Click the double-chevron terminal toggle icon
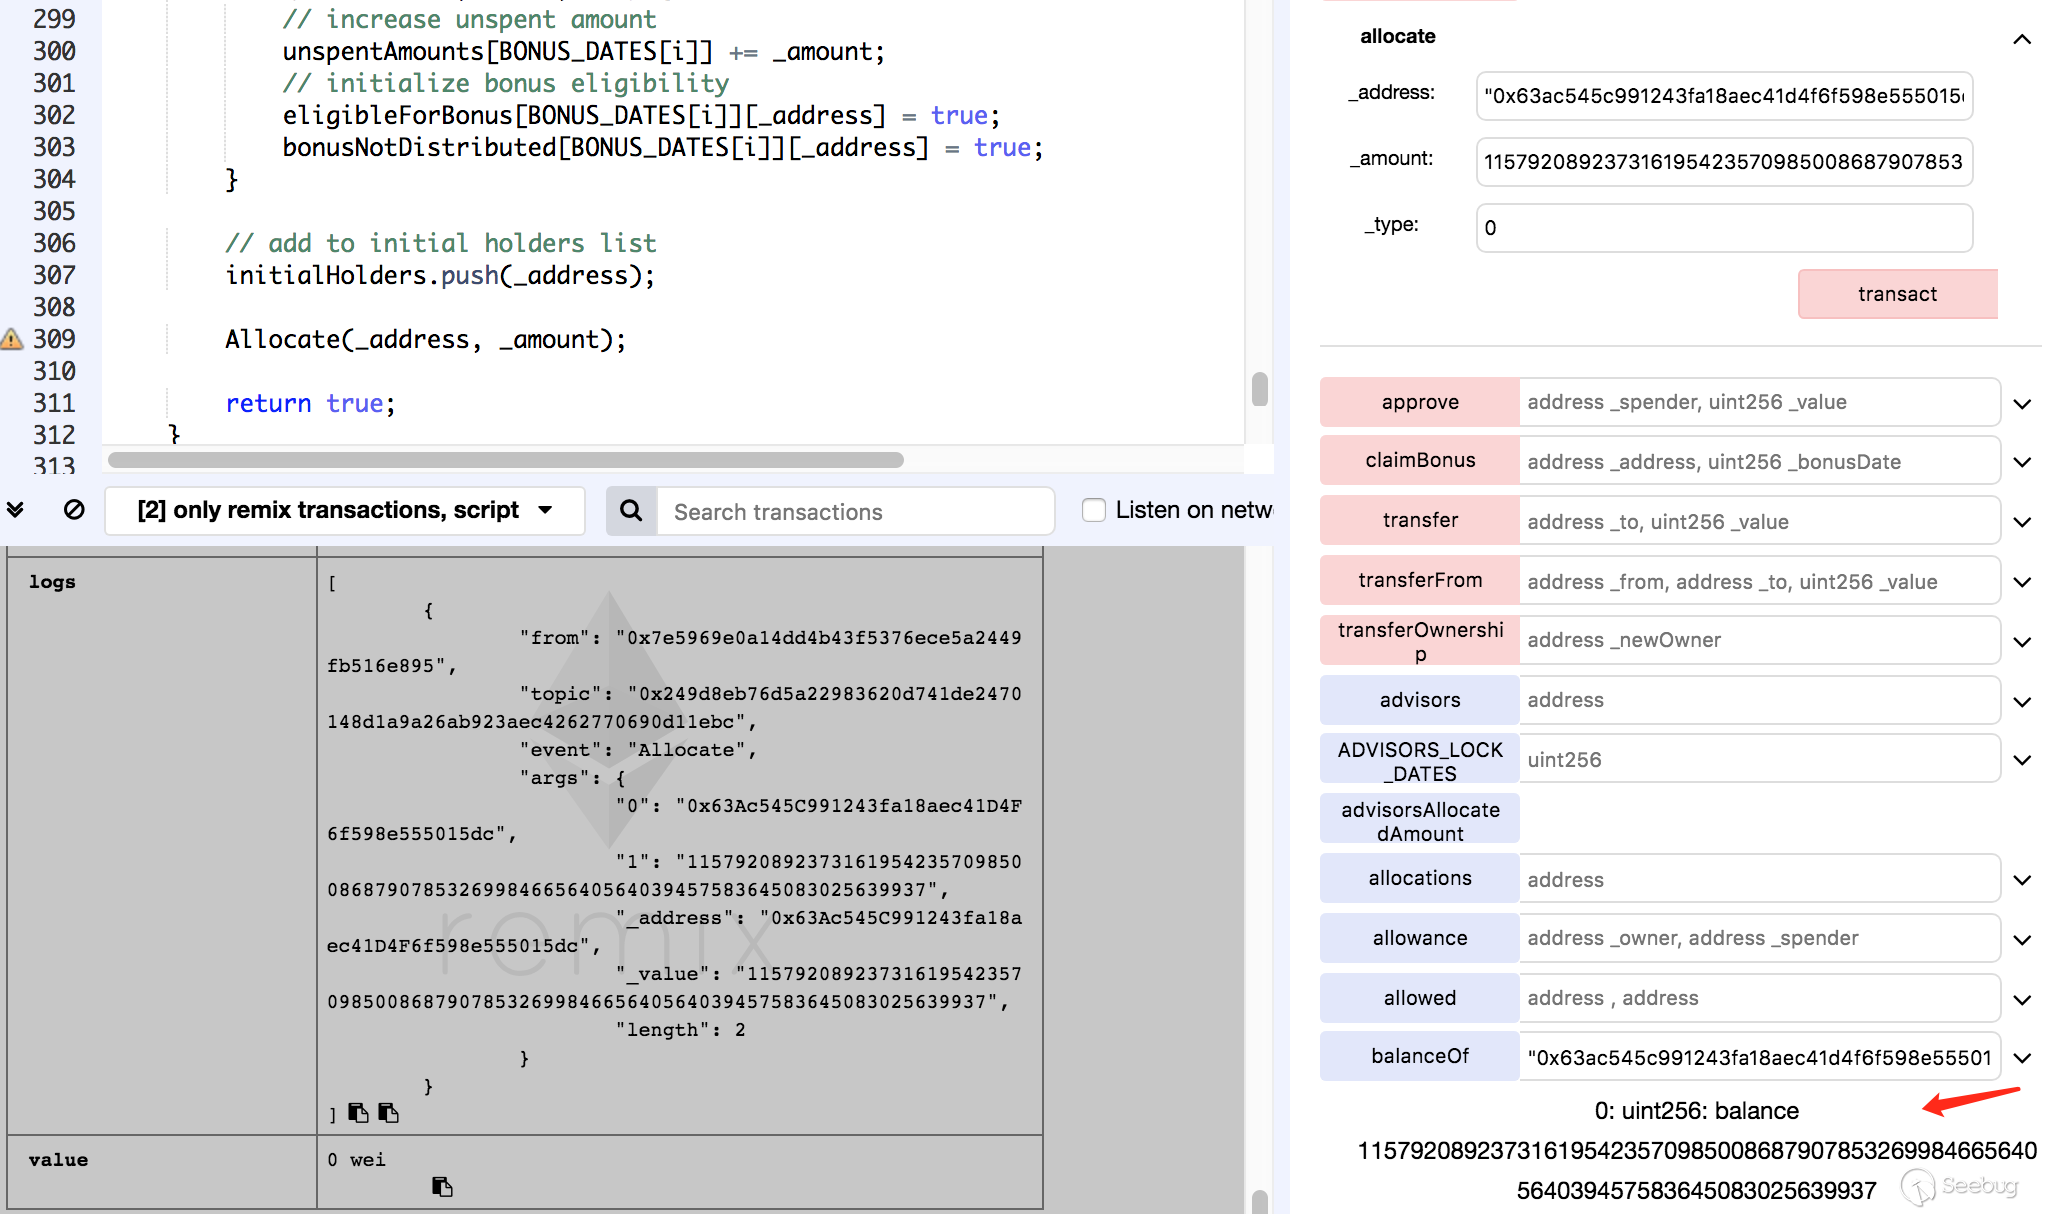 pos(15,510)
